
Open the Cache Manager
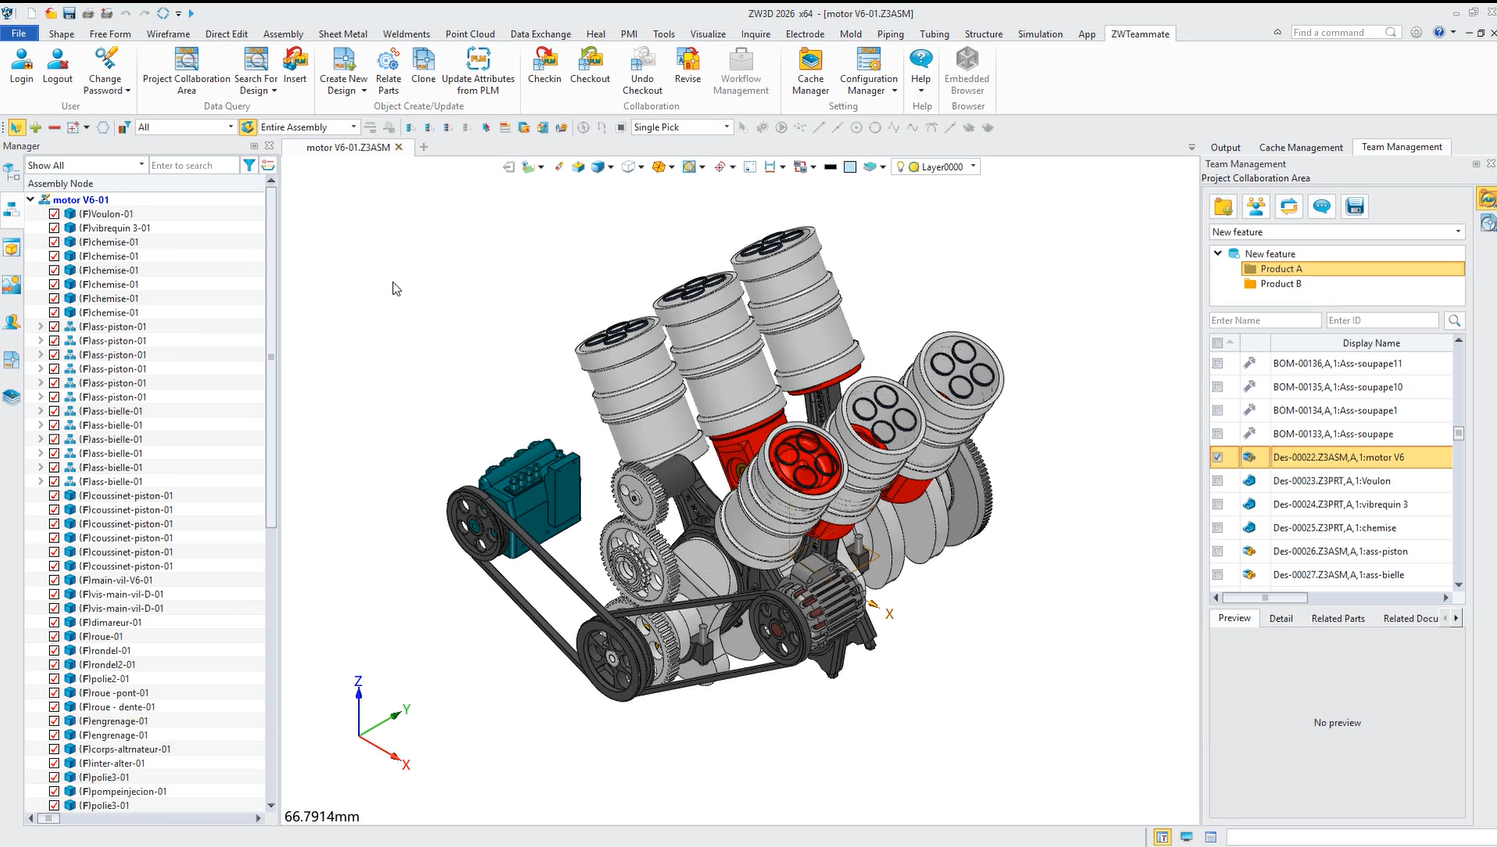(x=810, y=71)
